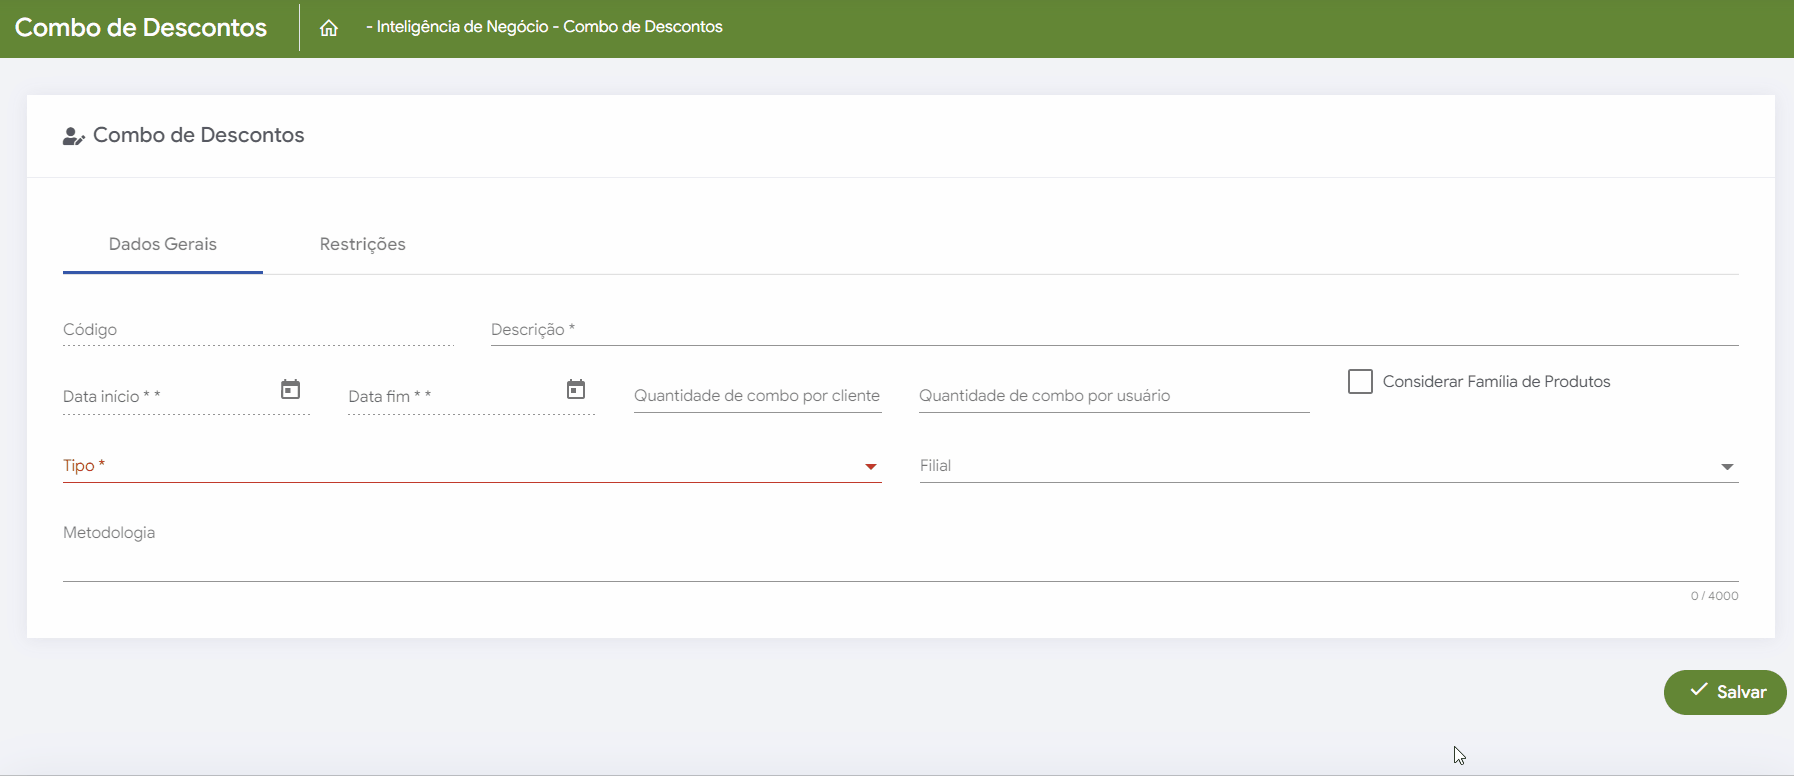Switch to the Dados Gerais tab
1794x776 pixels.
[163, 245]
